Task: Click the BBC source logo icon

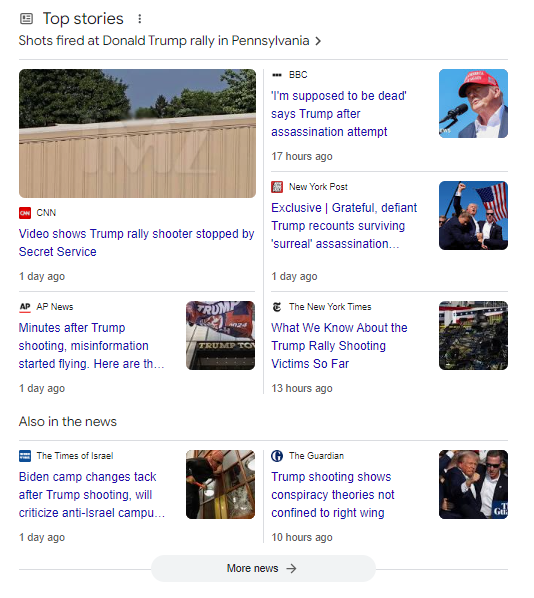Action: pyautogui.click(x=277, y=75)
